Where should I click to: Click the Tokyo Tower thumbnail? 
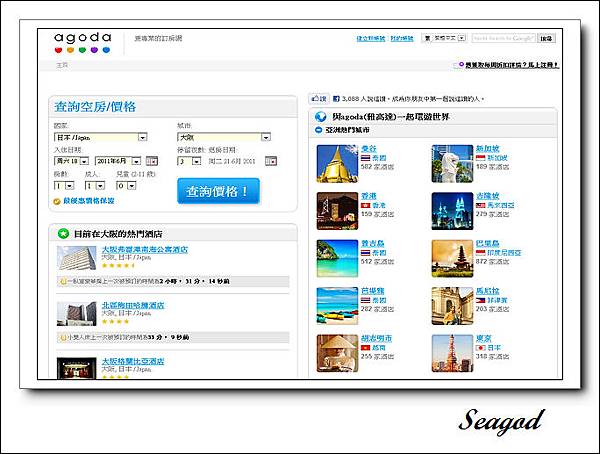click(452, 353)
